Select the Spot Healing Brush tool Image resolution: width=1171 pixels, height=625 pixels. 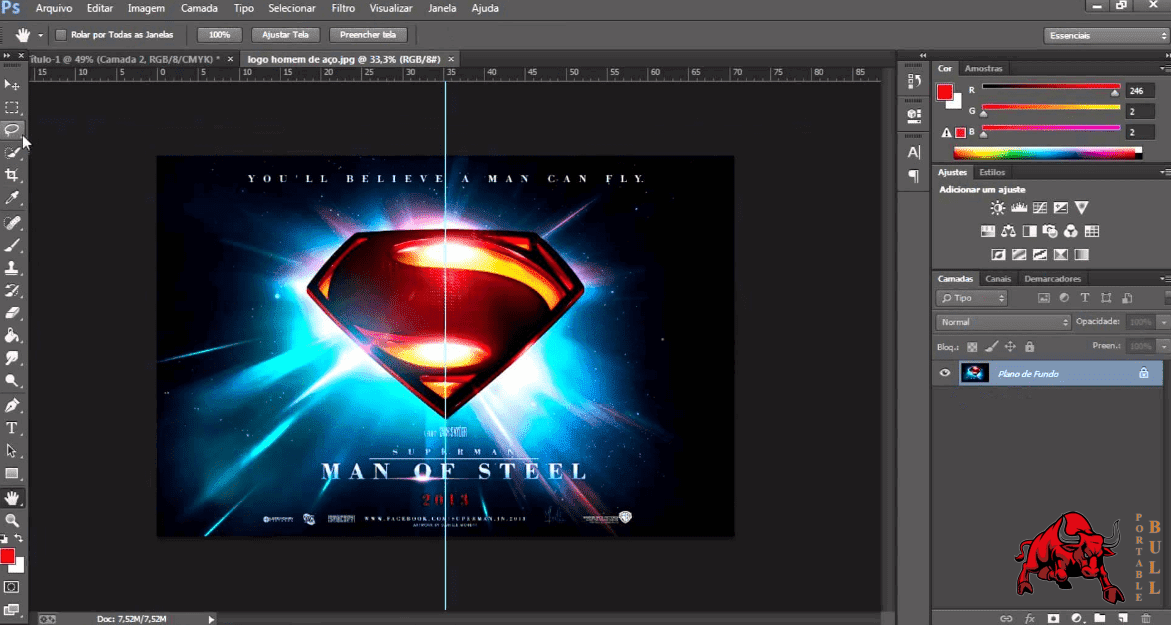(x=12, y=223)
